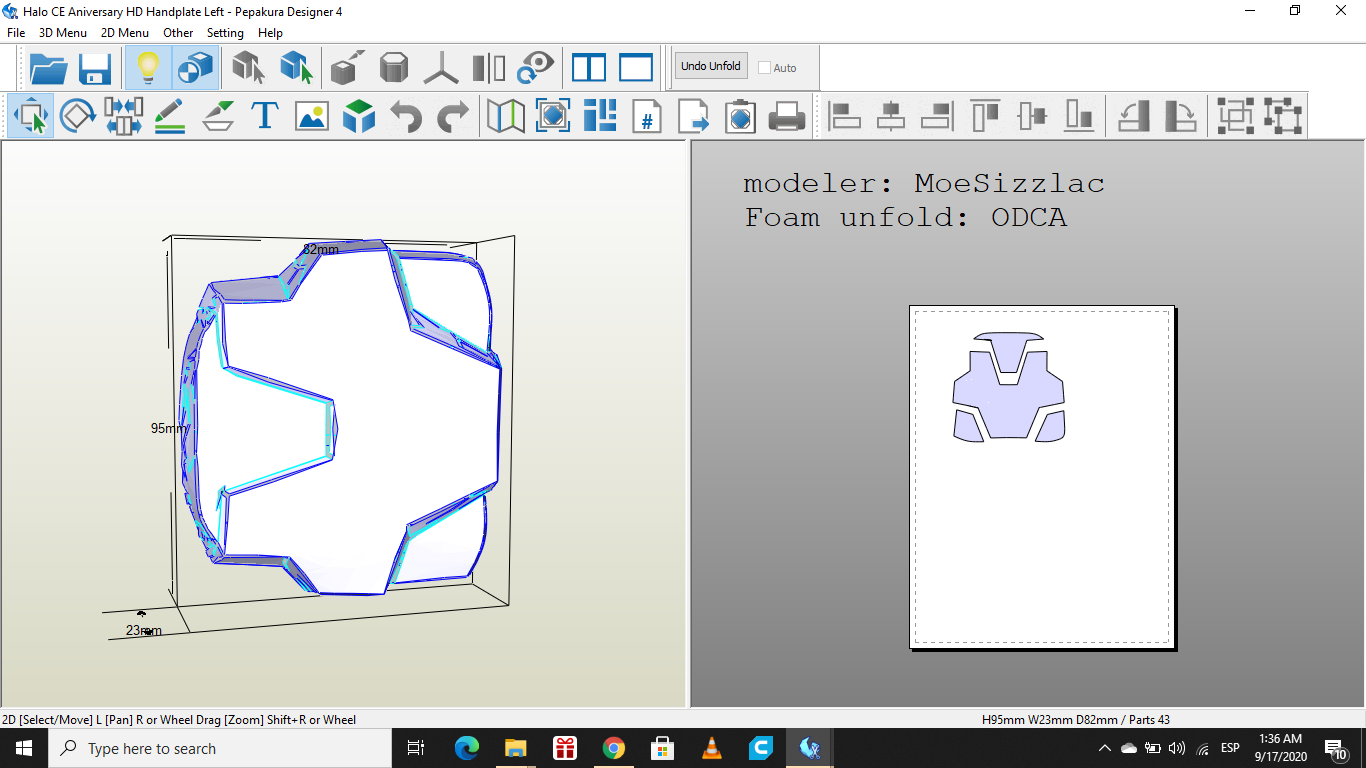
Task: Select the unfolded pattern on the 2D page
Action: [1009, 388]
